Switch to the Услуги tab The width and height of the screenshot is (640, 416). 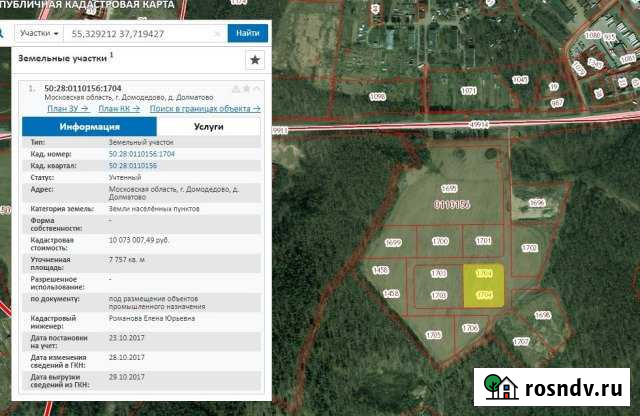(x=208, y=128)
